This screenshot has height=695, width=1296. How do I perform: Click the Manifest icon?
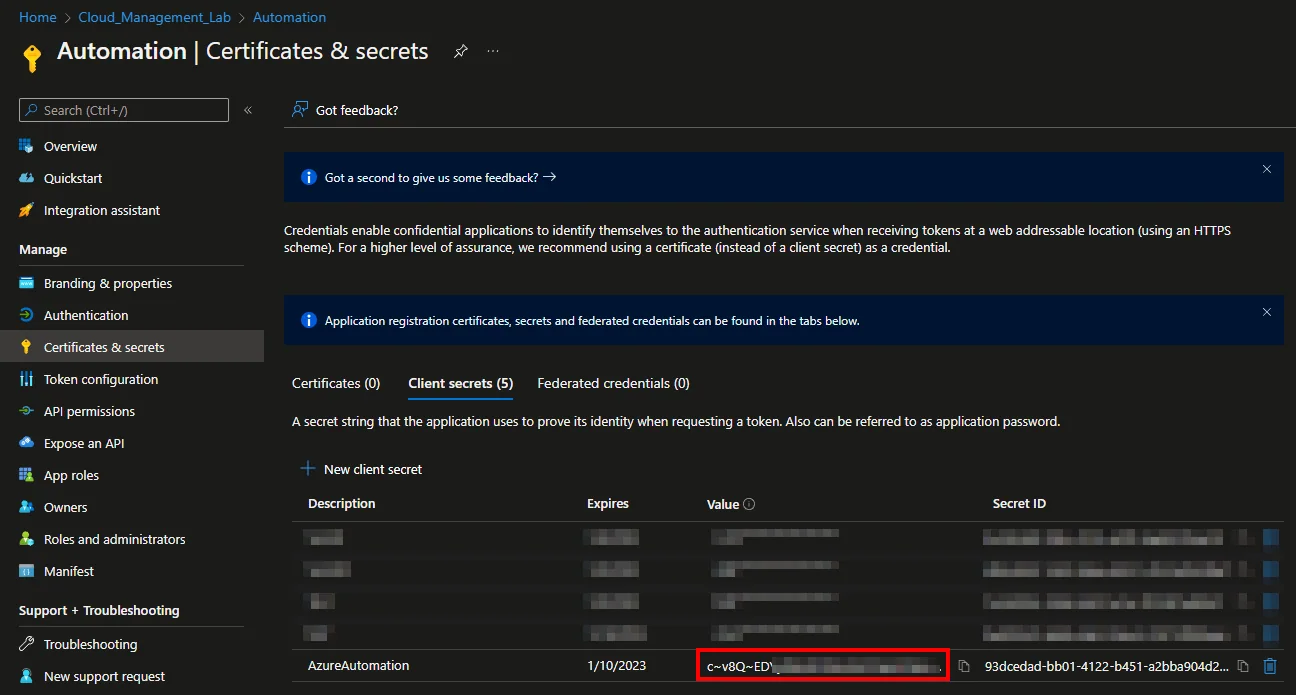click(26, 571)
